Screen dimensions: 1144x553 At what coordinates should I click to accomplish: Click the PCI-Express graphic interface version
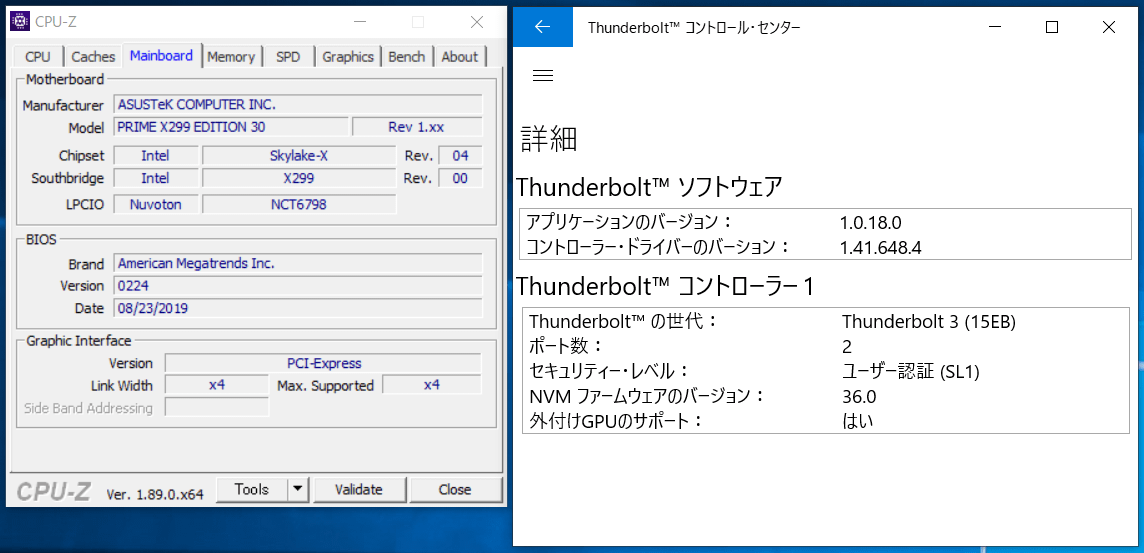pyautogui.click(x=323, y=363)
